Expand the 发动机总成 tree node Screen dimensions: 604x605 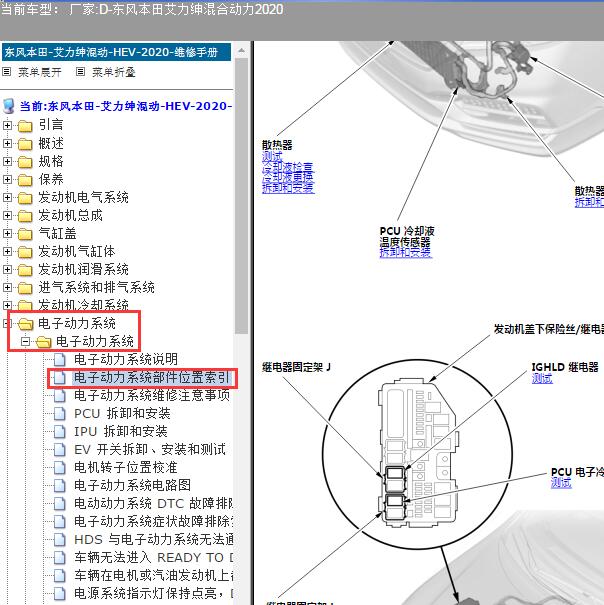(x=7, y=215)
